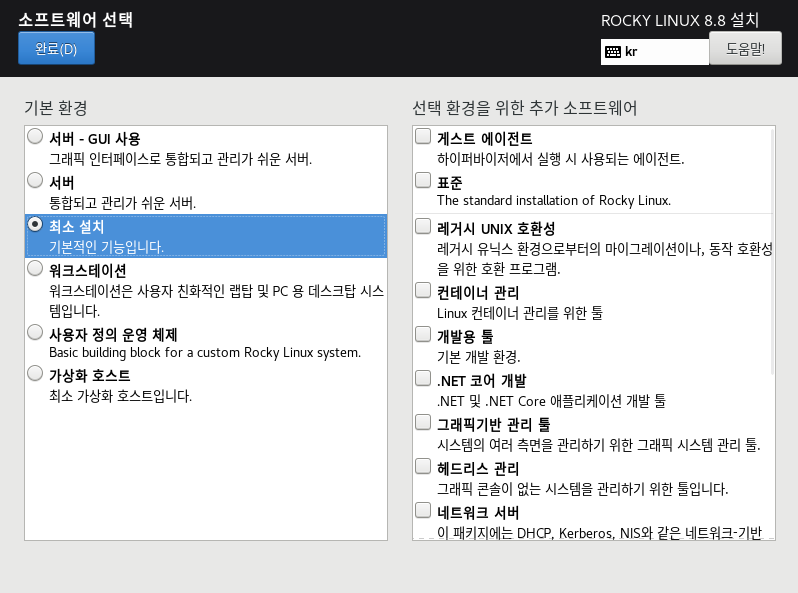Open the 도움말! help button
The height and width of the screenshot is (593, 798).
(x=745, y=48)
